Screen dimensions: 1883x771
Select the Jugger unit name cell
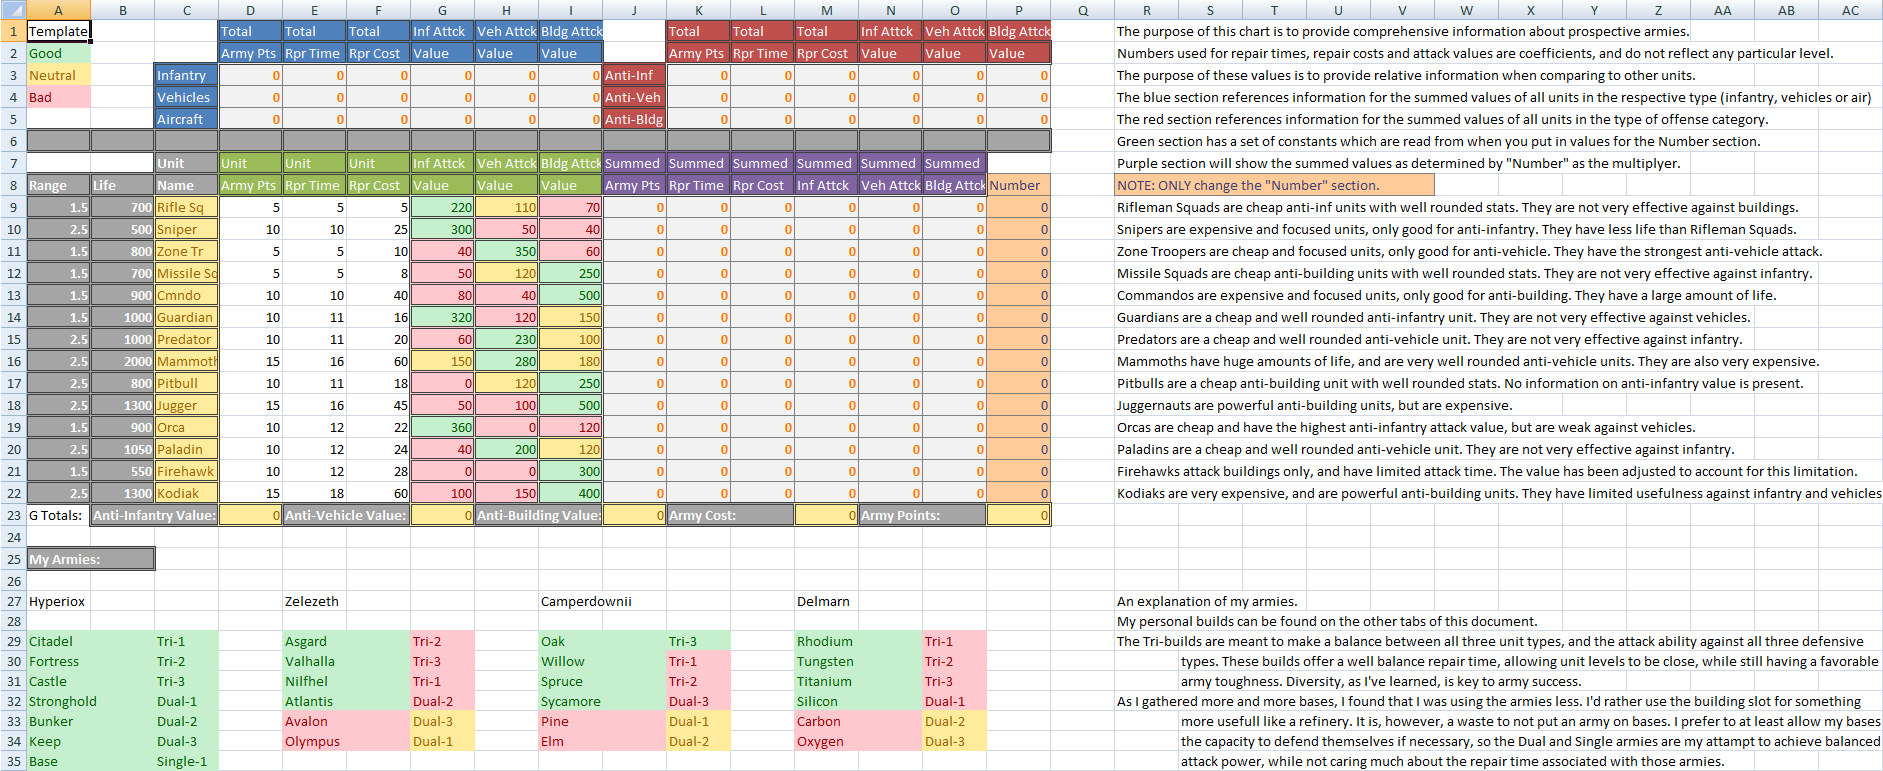point(186,405)
